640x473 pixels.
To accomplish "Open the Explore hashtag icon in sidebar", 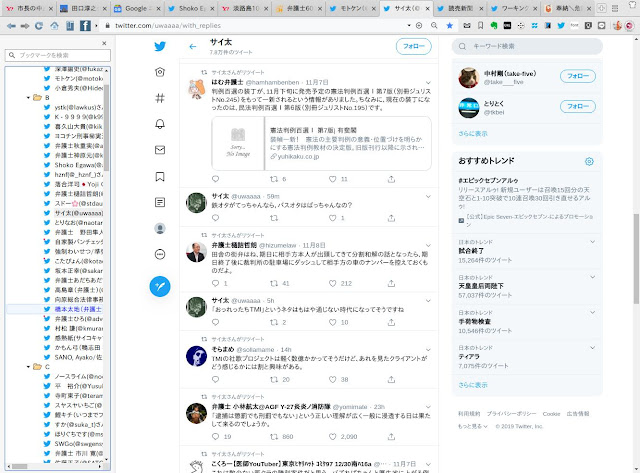I will [x=160, y=98].
